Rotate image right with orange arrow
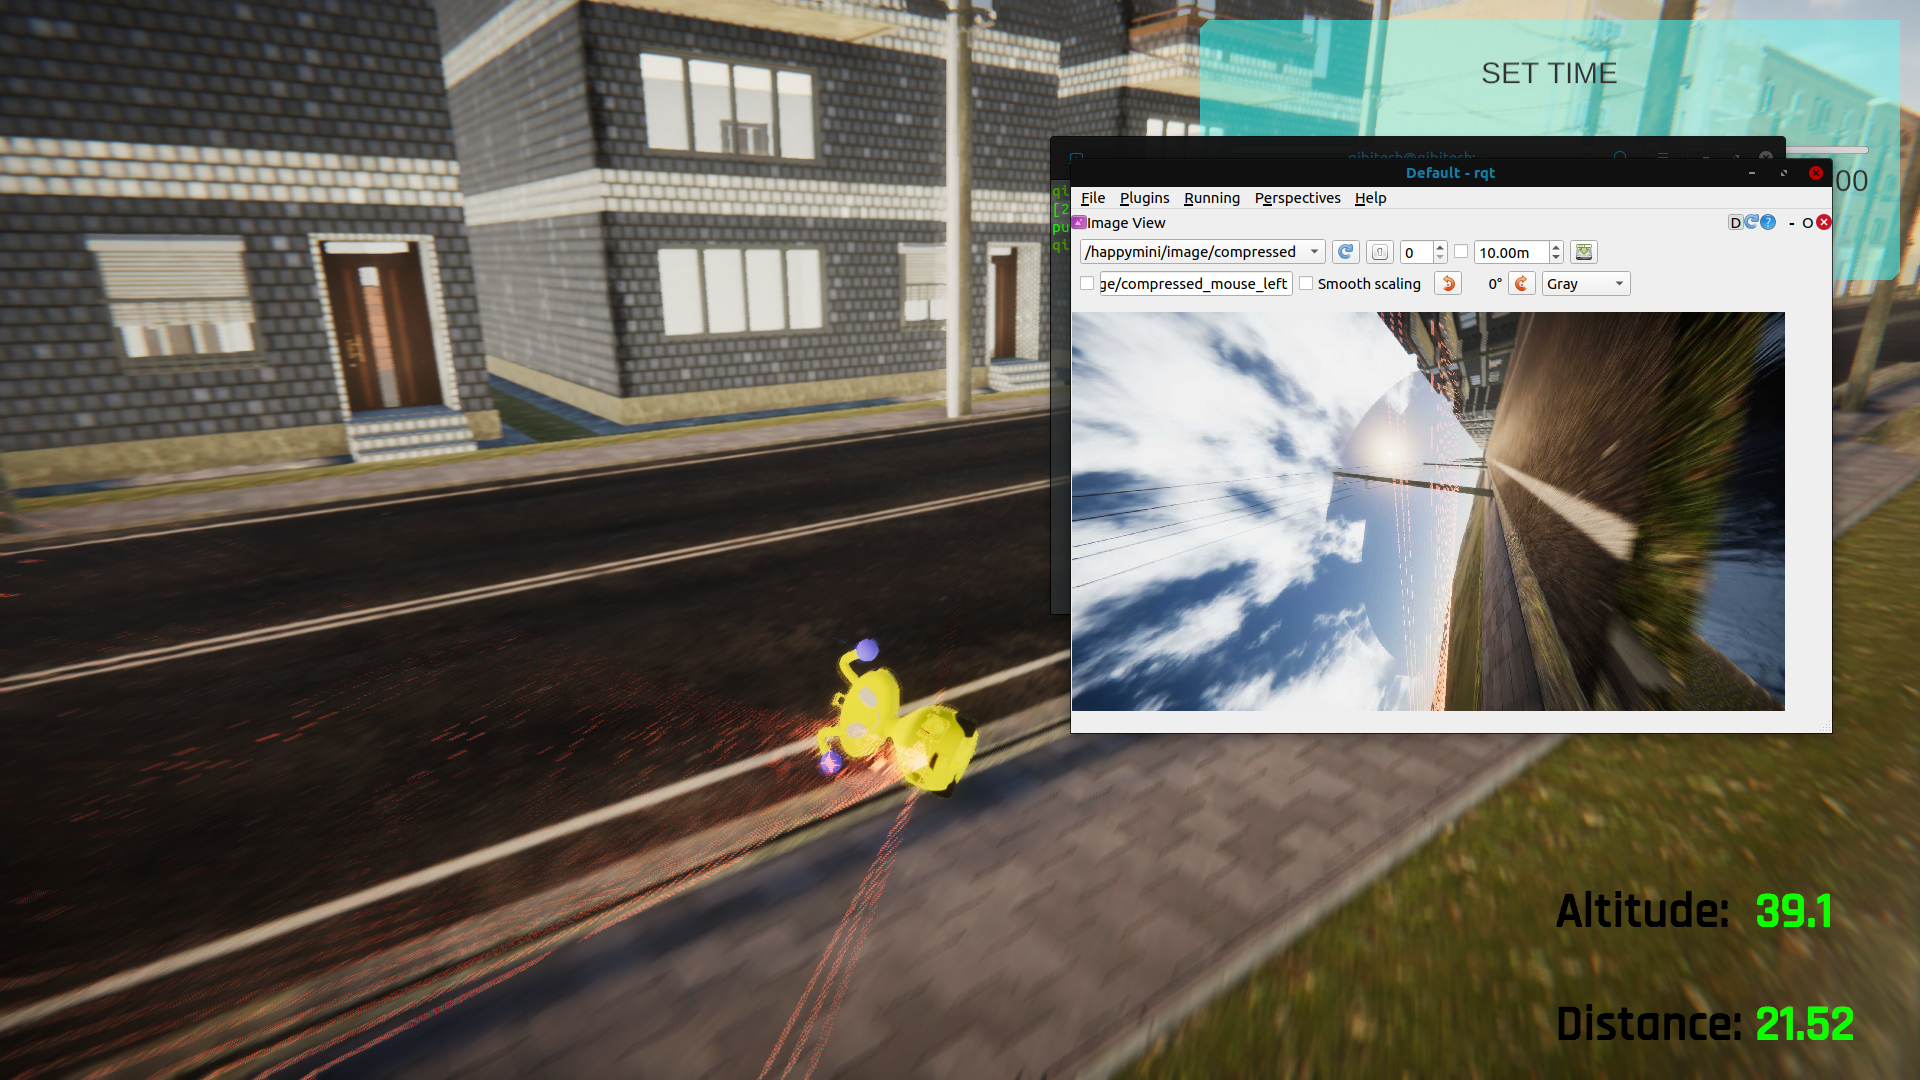Screen dimensions: 1920x1080 click(x=1521, y=284)
